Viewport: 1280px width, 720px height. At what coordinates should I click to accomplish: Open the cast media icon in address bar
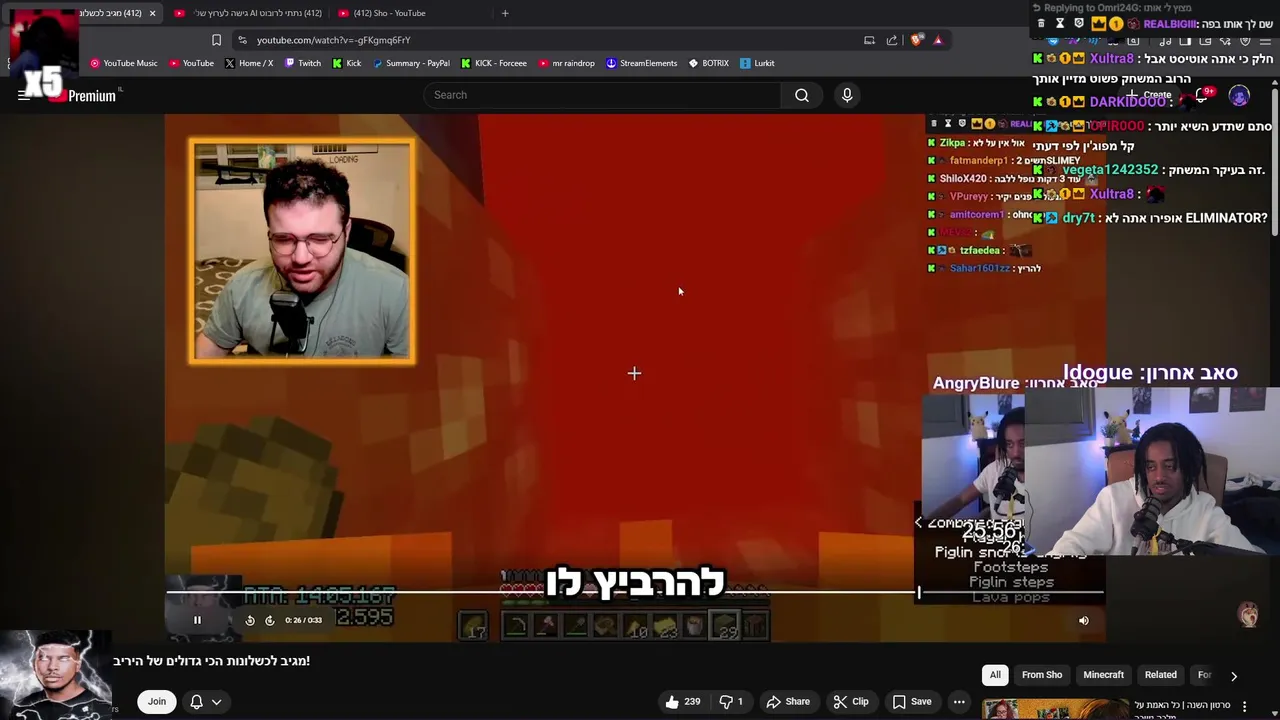[x=869, y=40]
